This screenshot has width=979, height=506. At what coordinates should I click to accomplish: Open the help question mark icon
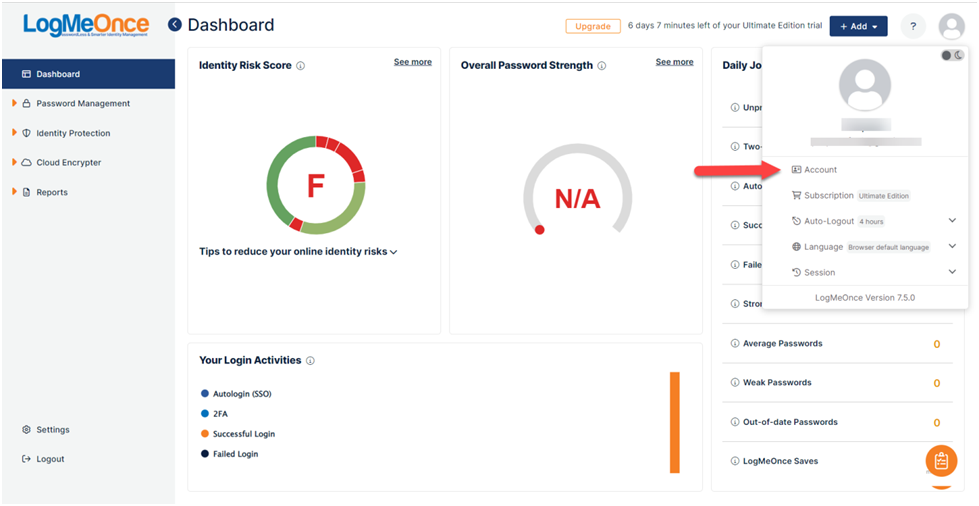click(913, 26)
